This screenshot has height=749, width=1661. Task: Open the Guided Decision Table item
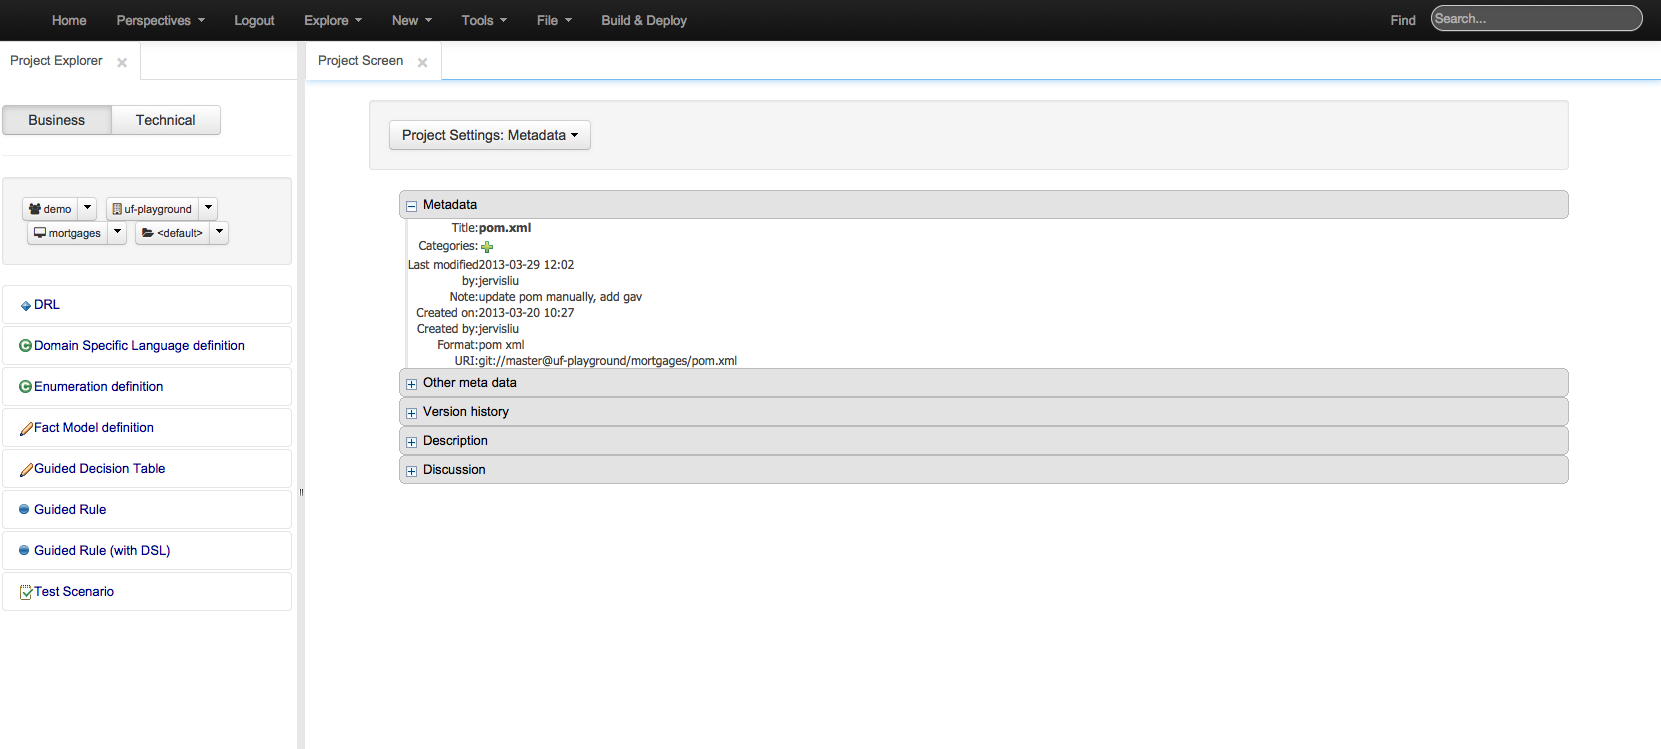99,468
